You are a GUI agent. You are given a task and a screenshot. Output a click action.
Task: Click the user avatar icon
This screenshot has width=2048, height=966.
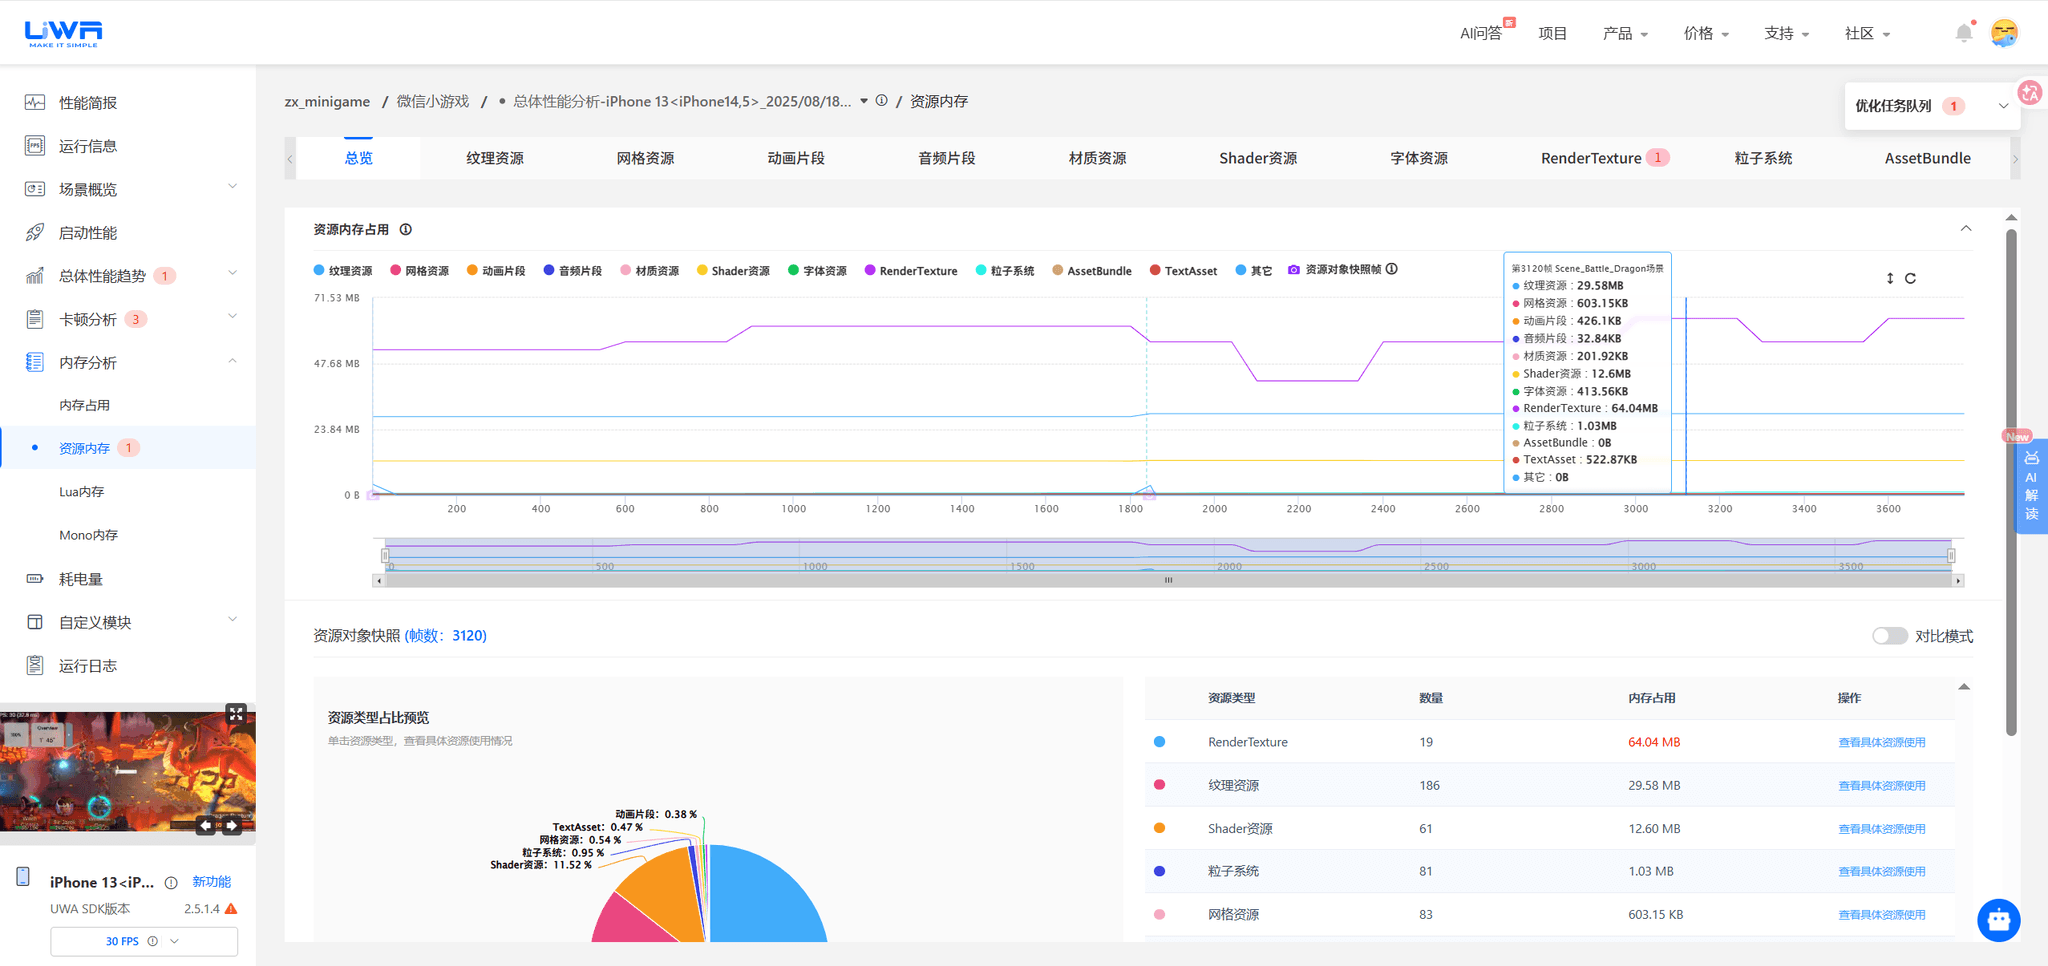point(2004,33)
